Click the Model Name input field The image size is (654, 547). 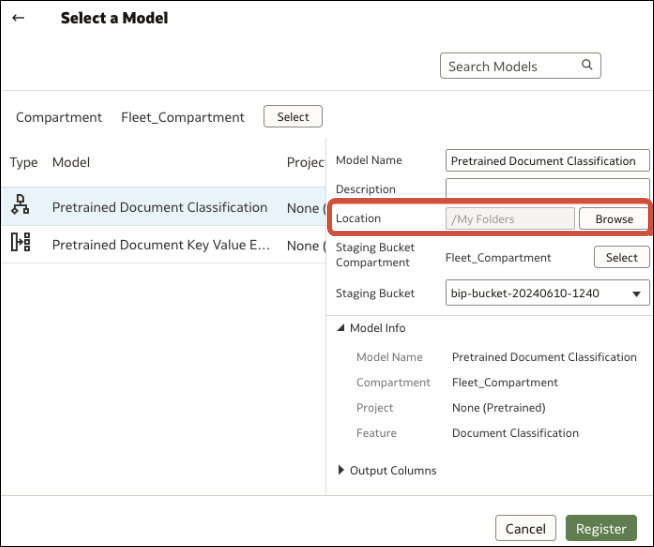(x=547, y=160)
